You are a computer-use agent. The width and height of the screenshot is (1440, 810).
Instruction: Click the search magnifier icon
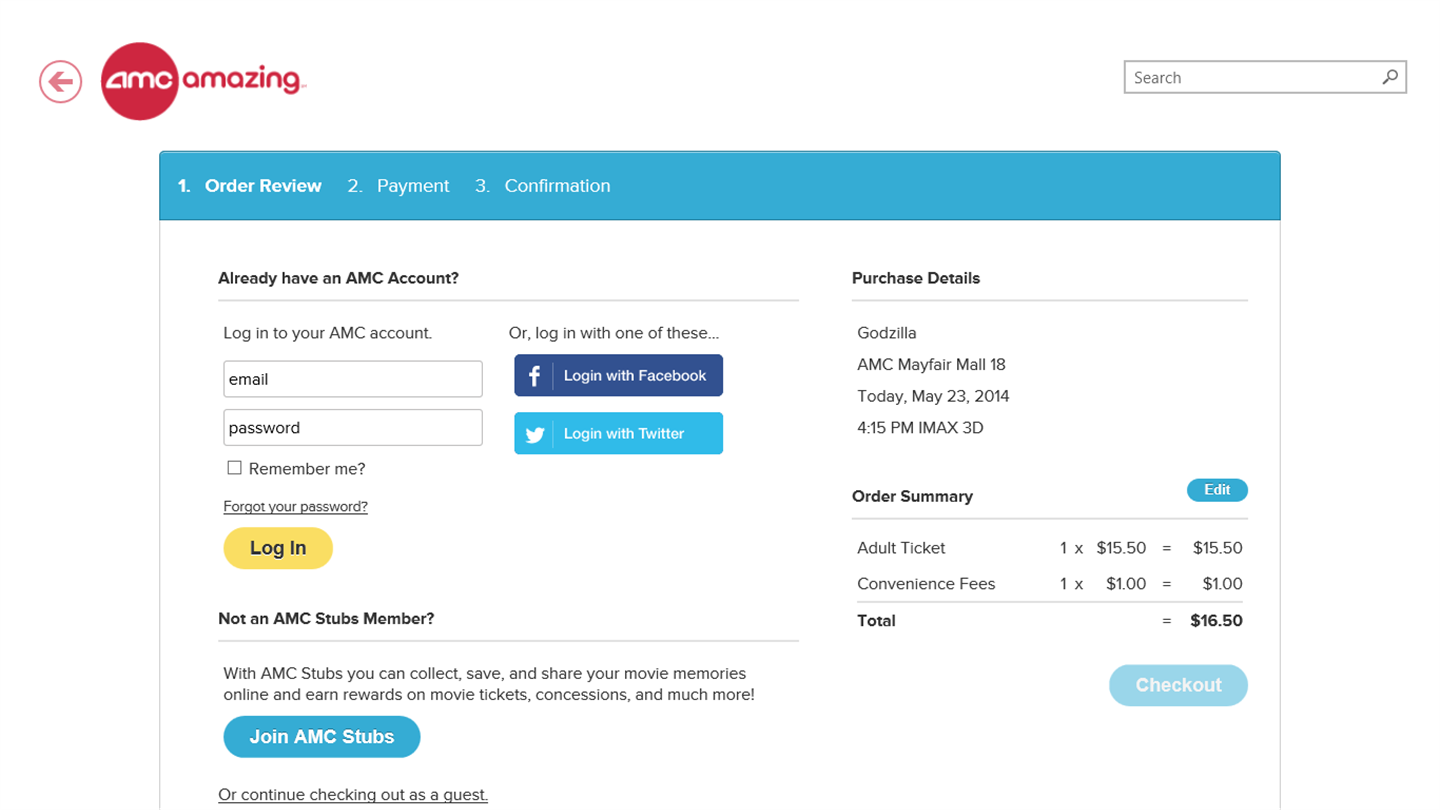(x=1390, y=77)
